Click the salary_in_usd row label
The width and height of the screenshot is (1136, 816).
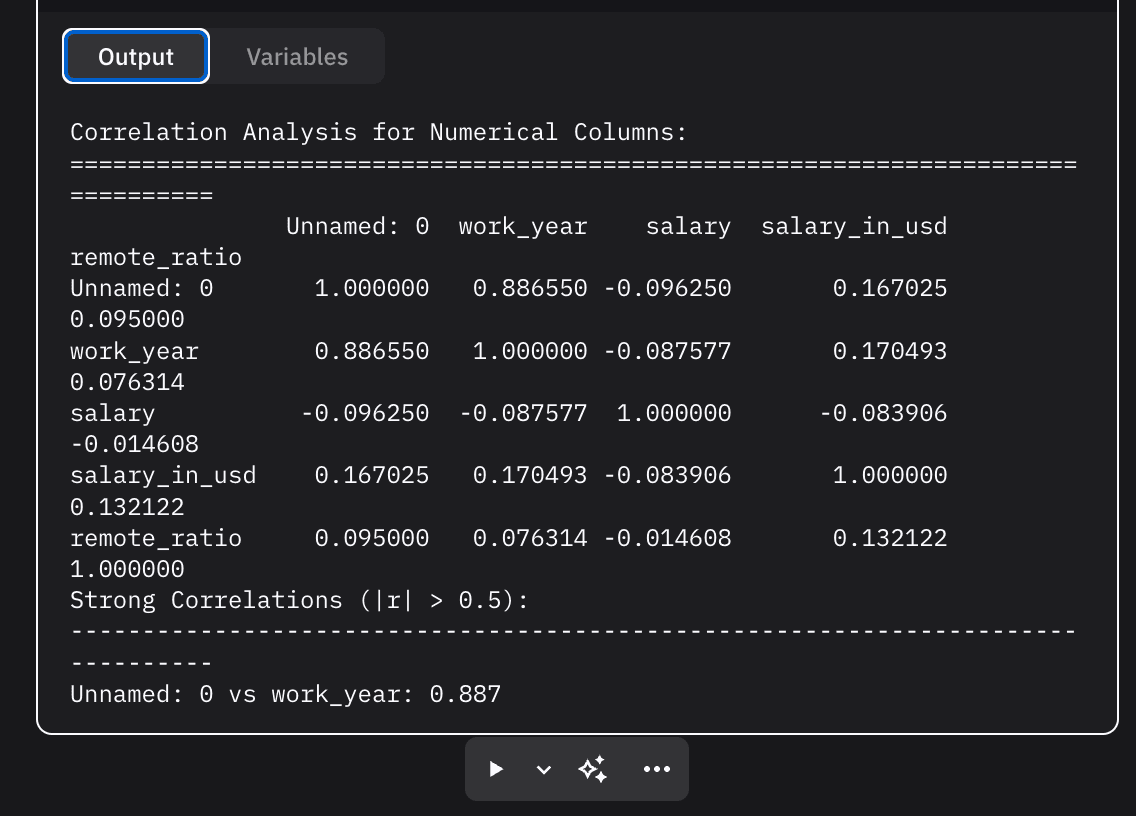point(163,476)
